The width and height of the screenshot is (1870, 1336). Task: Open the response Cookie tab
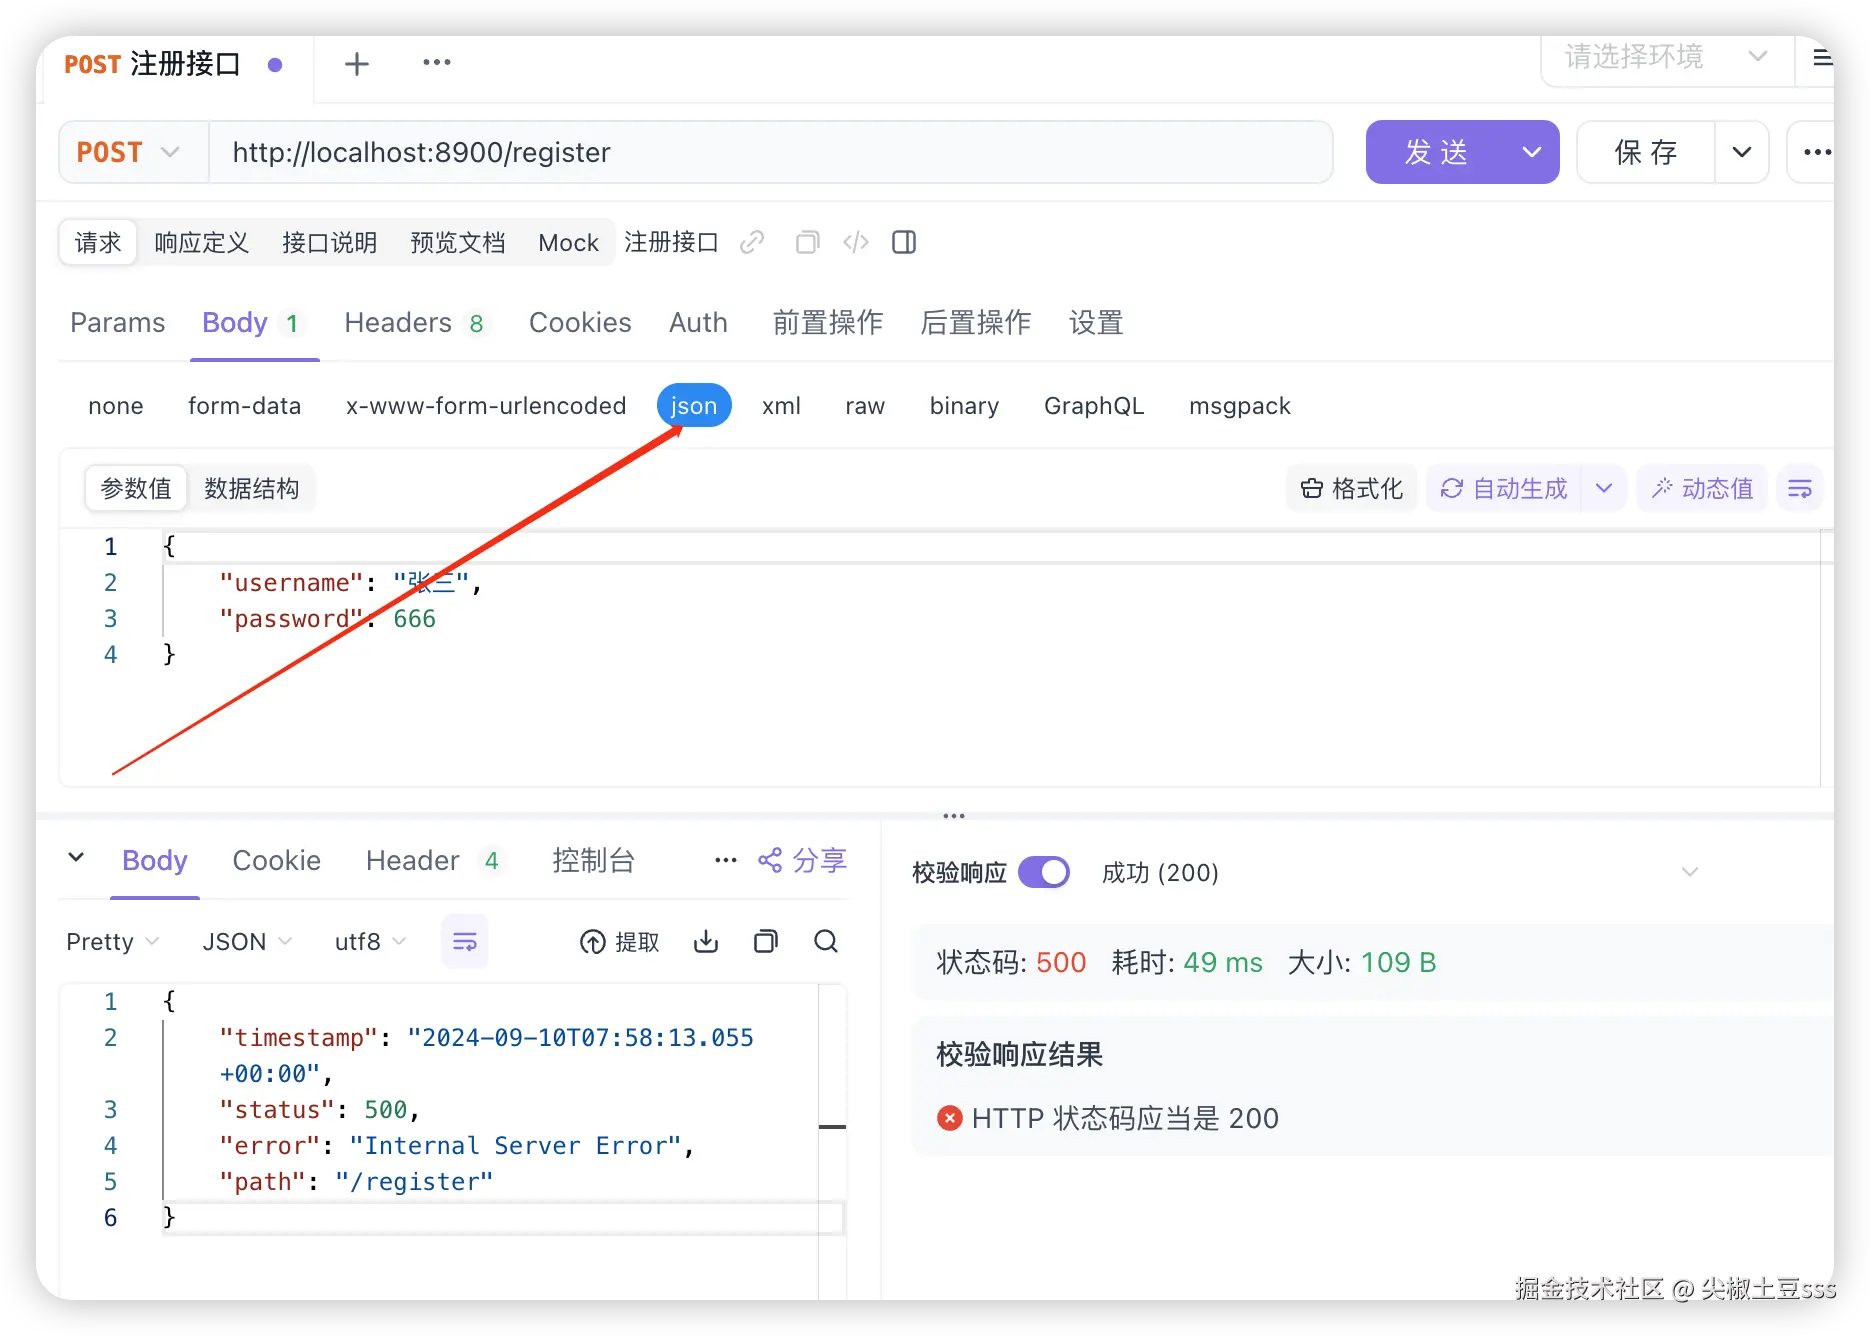click(x=277, y=860)
